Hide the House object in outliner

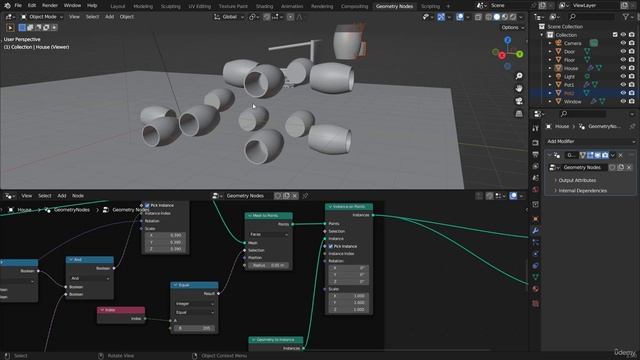click(623, 68)
